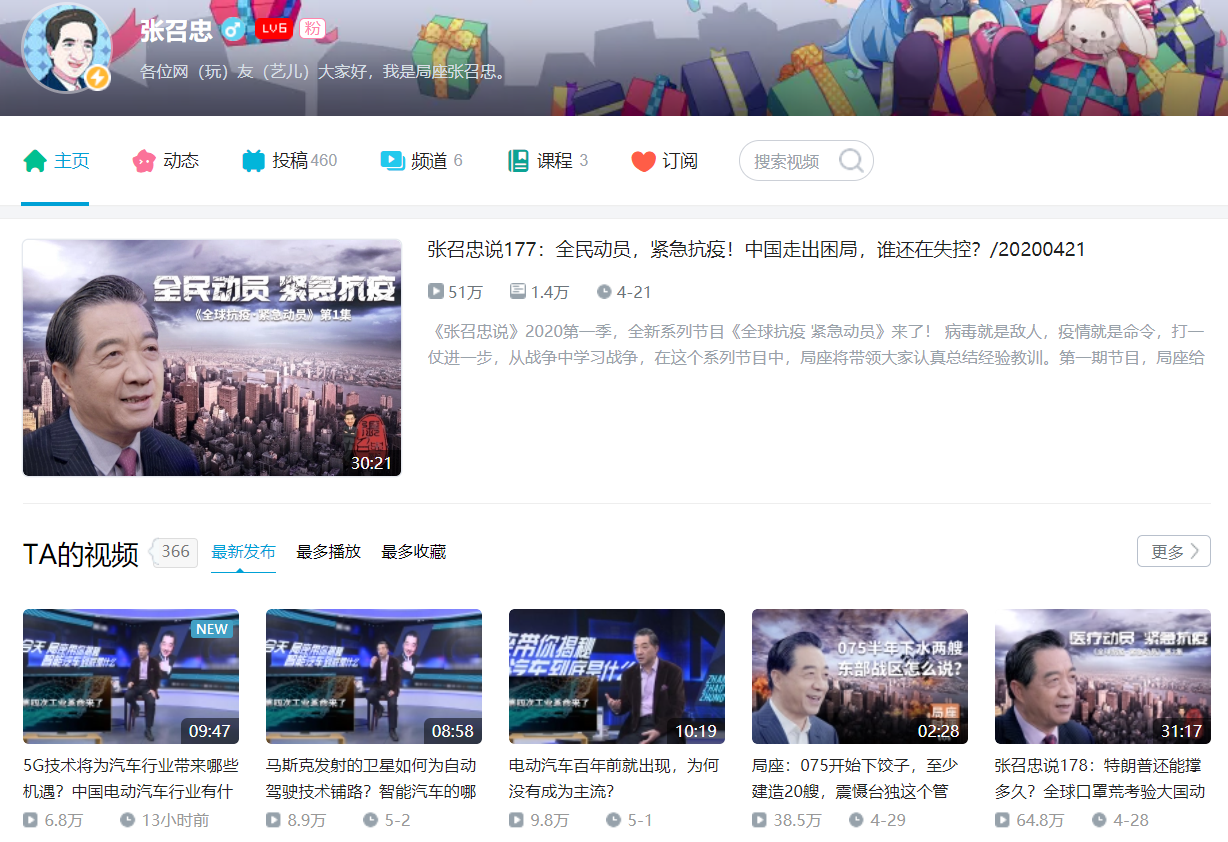The width and height of the screenshot is (1228, 842).
Task: Open the 更多 button for all videos
Action: [x=1172, y=550]
